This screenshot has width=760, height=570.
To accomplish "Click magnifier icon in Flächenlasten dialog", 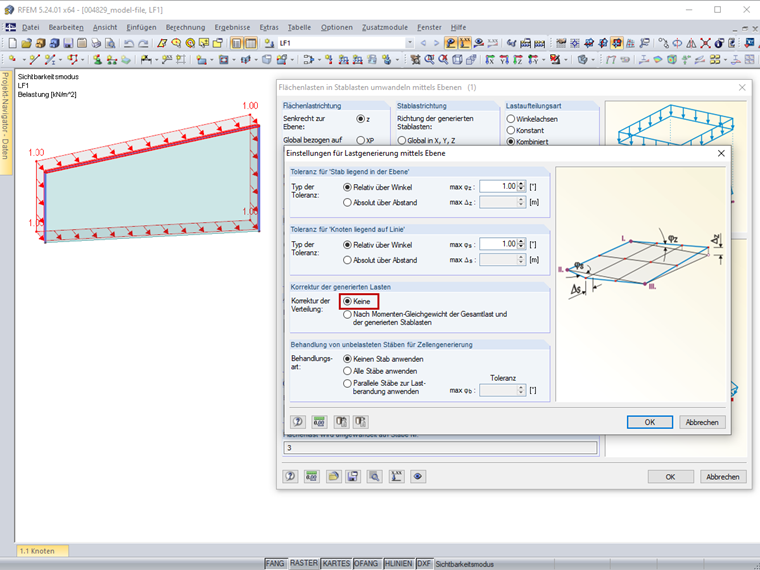I will coord(374,476).
